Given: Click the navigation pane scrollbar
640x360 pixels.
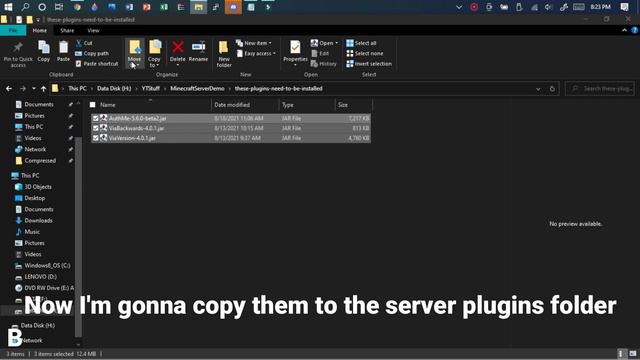Looking at the screenshot, I should click(78, 237).
